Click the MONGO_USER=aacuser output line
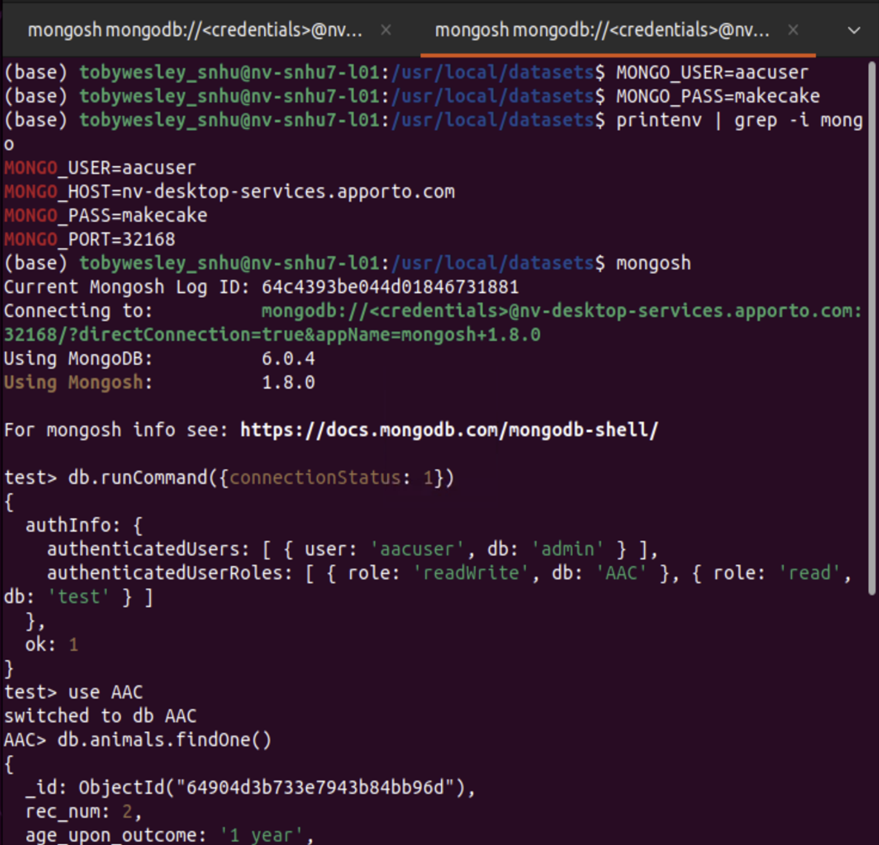 coord(100,167)
